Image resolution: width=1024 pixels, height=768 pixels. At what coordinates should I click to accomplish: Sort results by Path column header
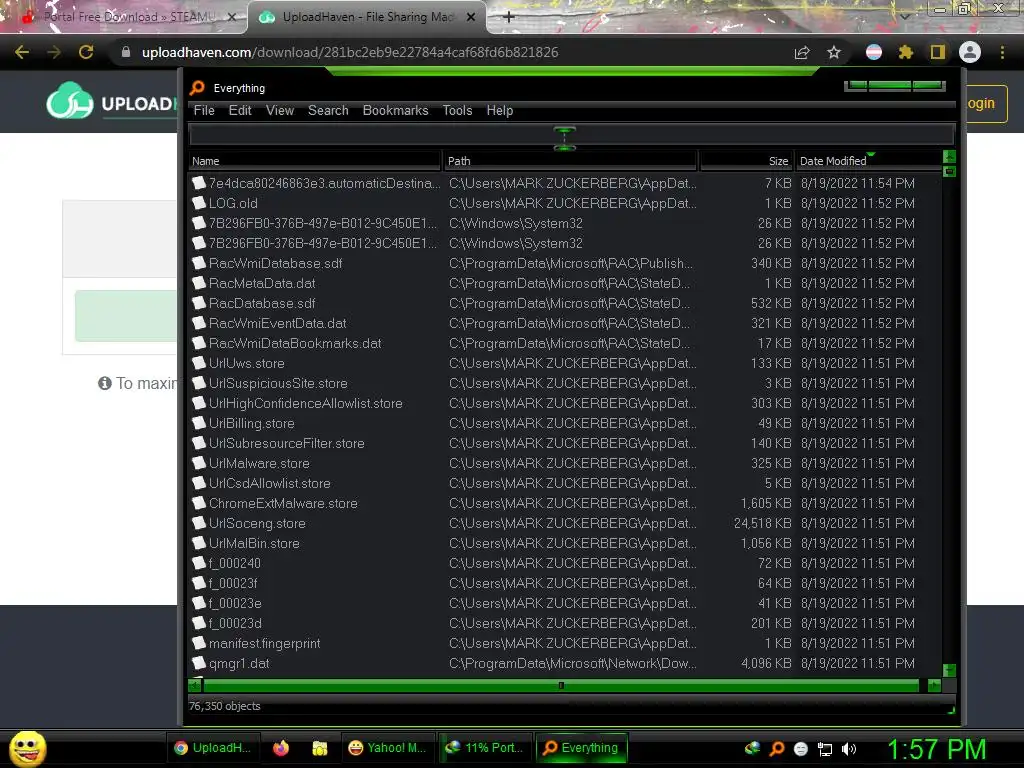570,161
